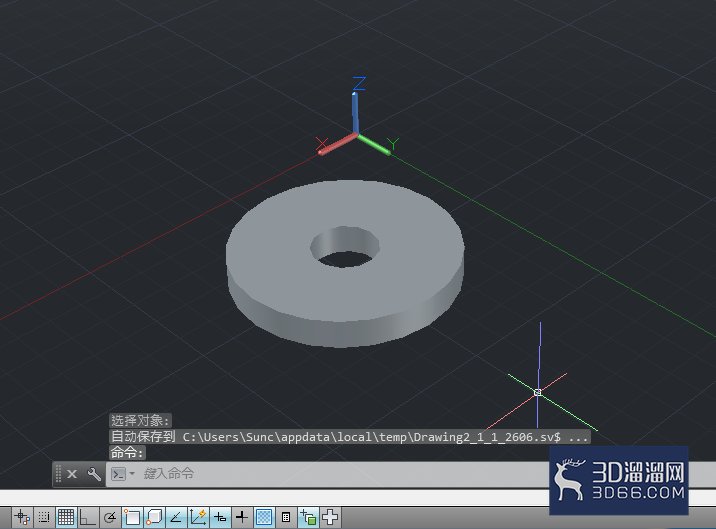
Task: Toggle 2D Object Snap in the status bar
Action: pos(132,517)
